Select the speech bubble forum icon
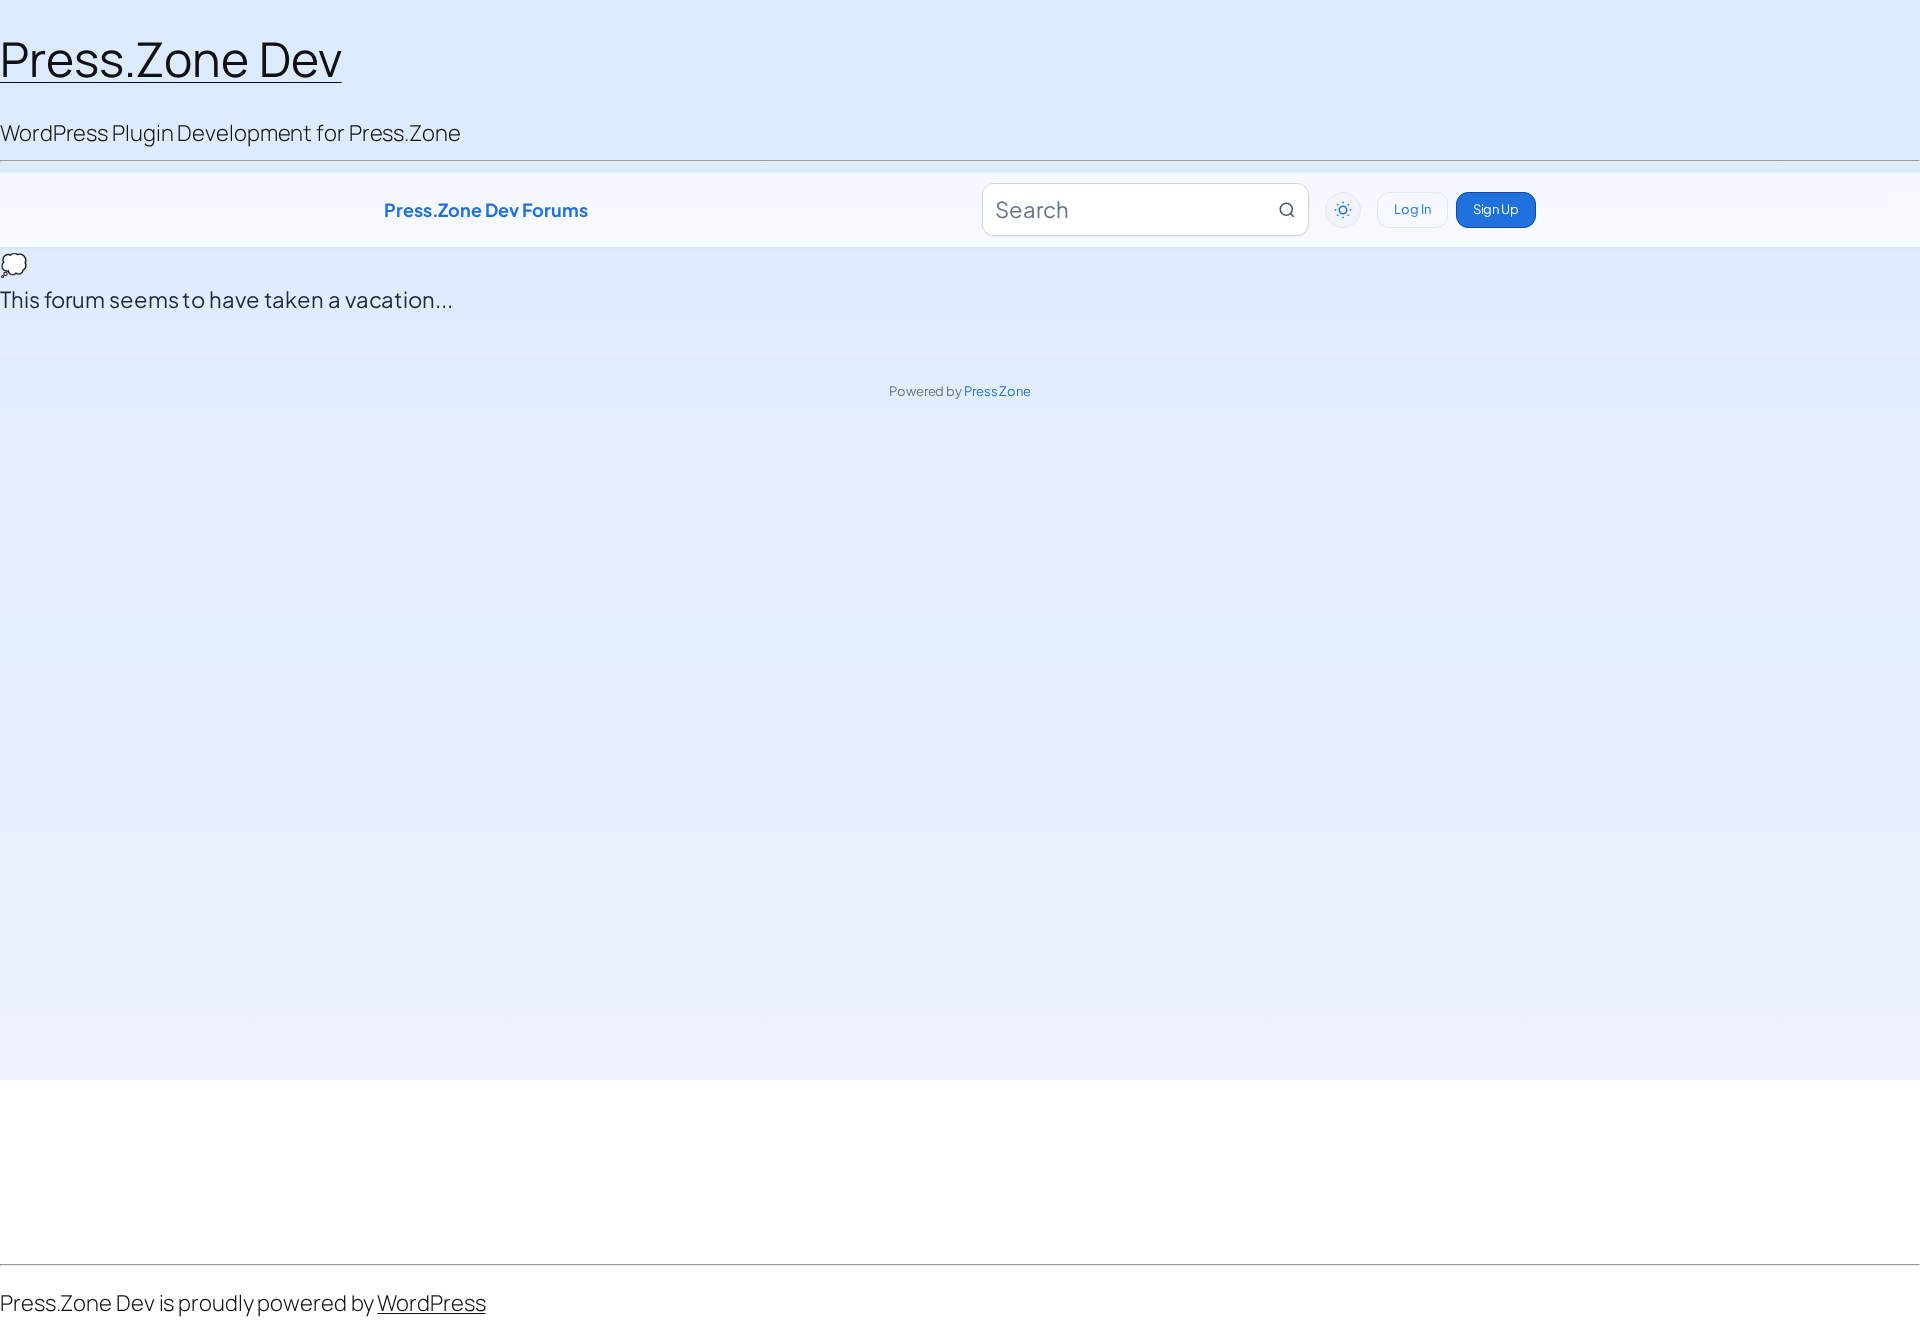The width and height of the screenshot is (1920, 1341). (x=14, y=265)
